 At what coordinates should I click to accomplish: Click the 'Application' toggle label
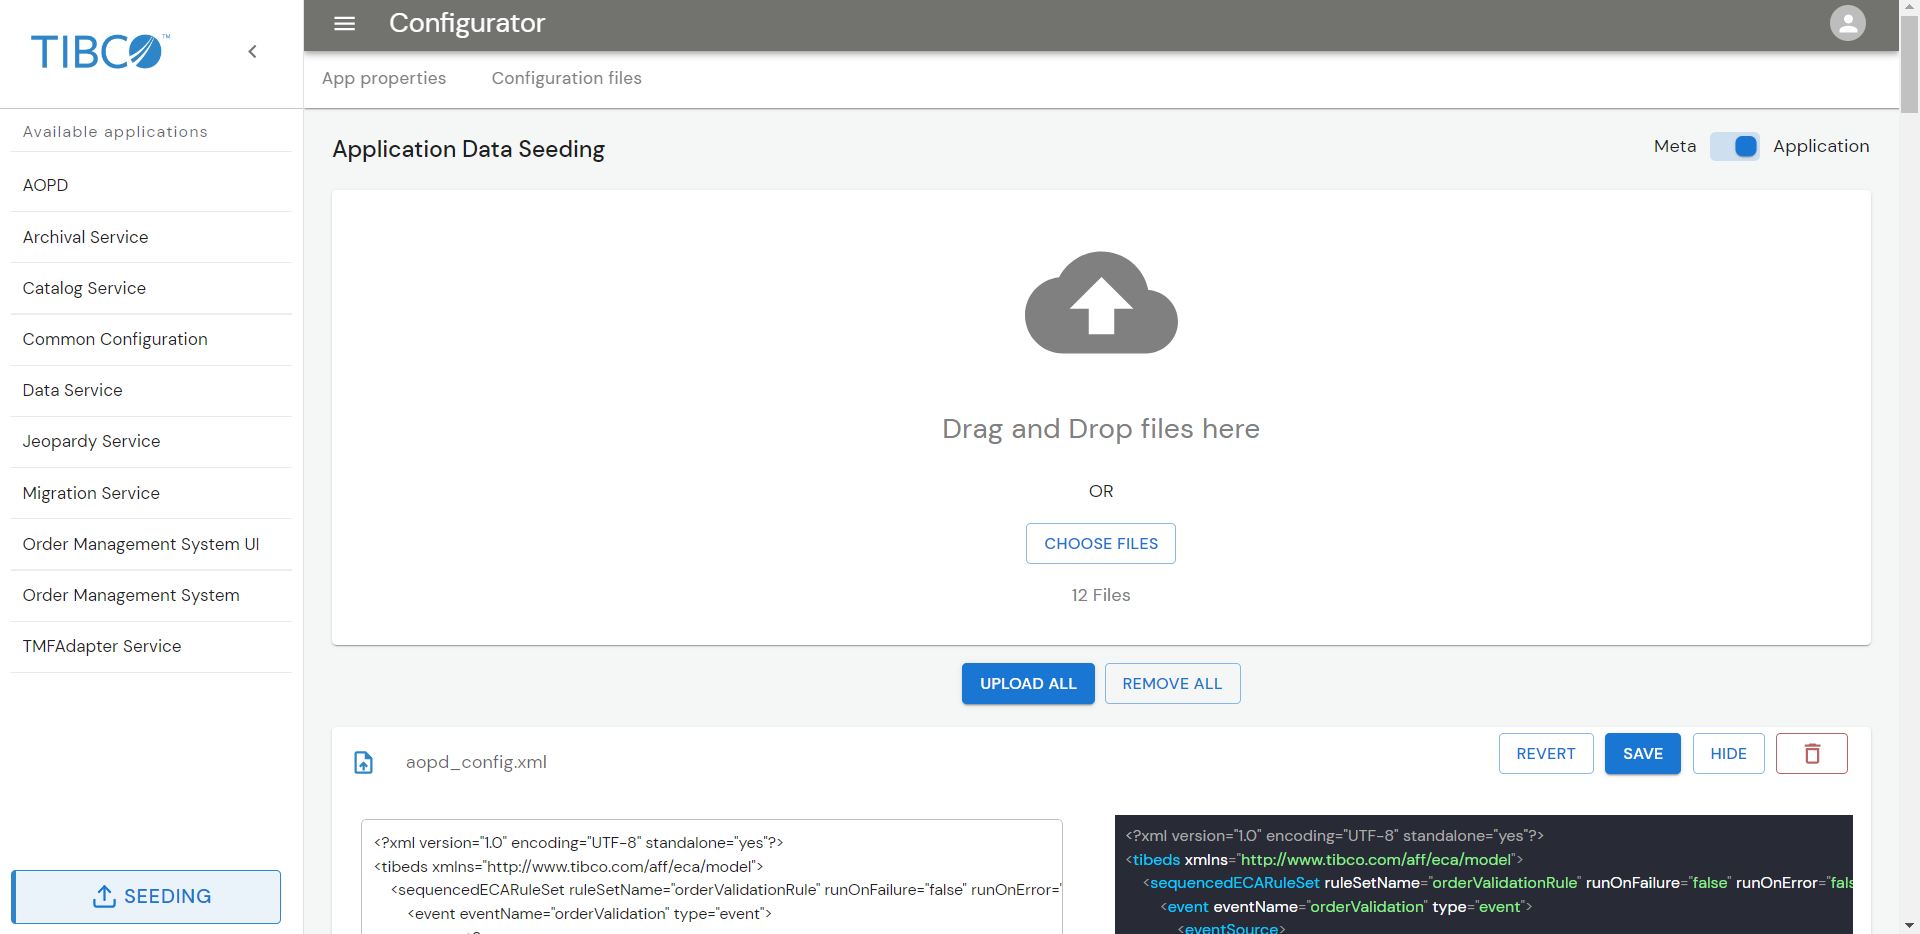1821,146
